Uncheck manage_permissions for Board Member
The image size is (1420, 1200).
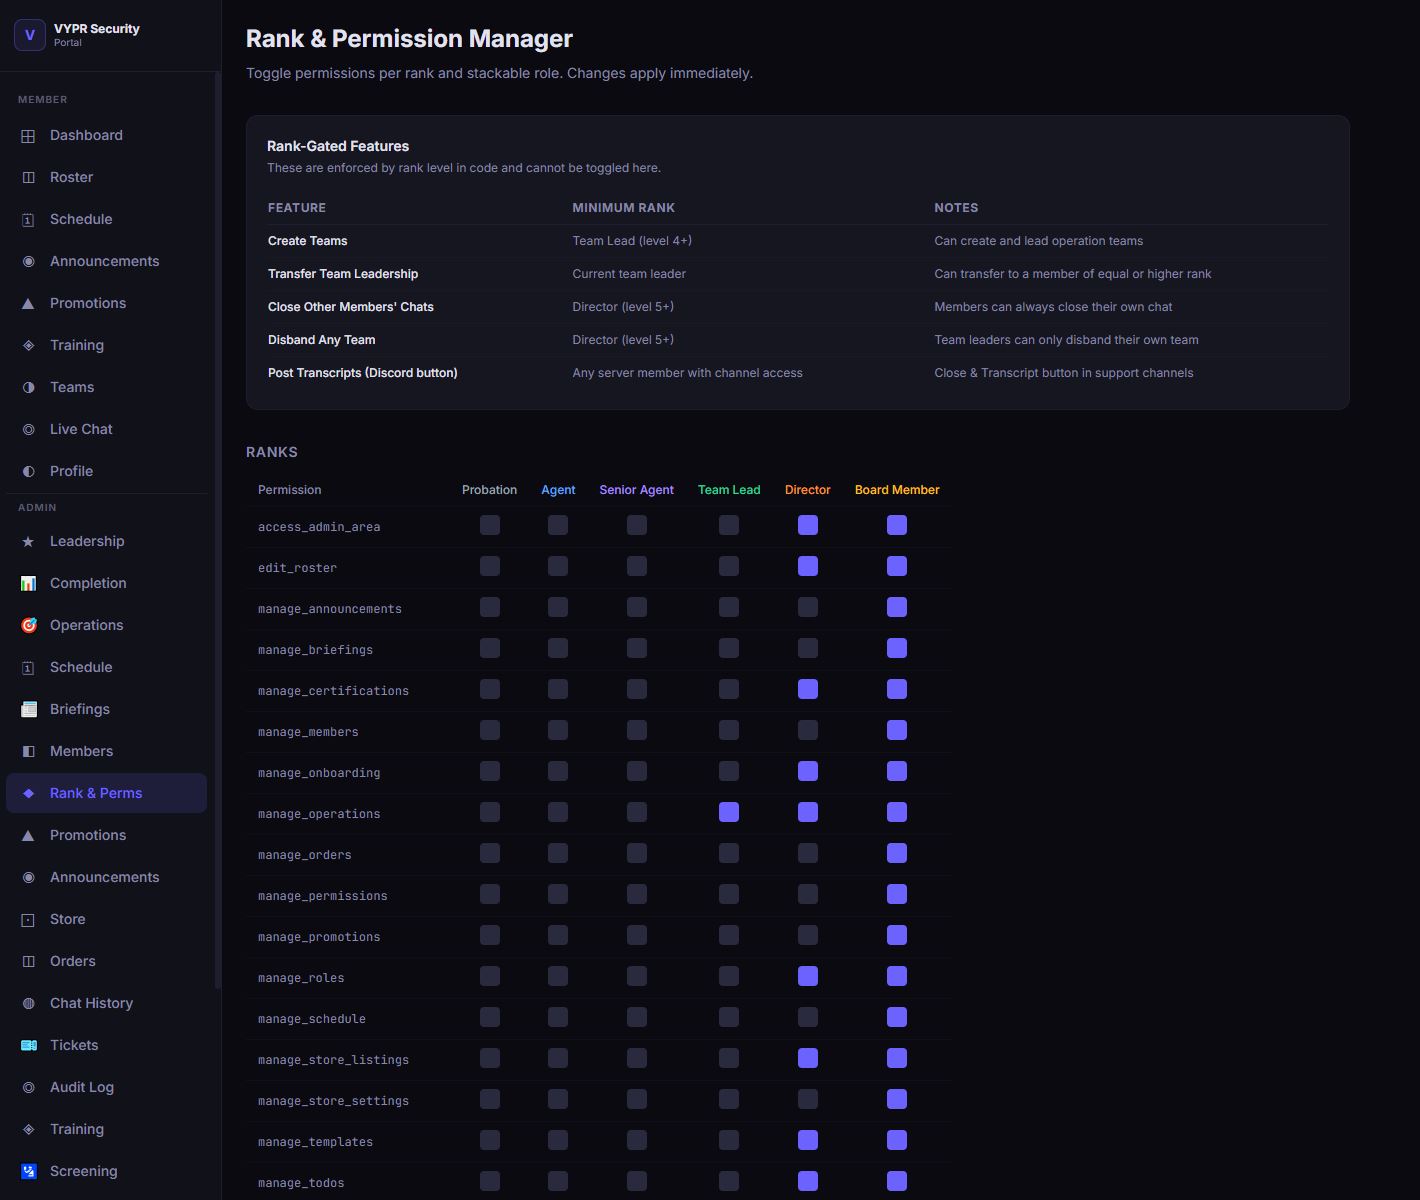point(897,895)
